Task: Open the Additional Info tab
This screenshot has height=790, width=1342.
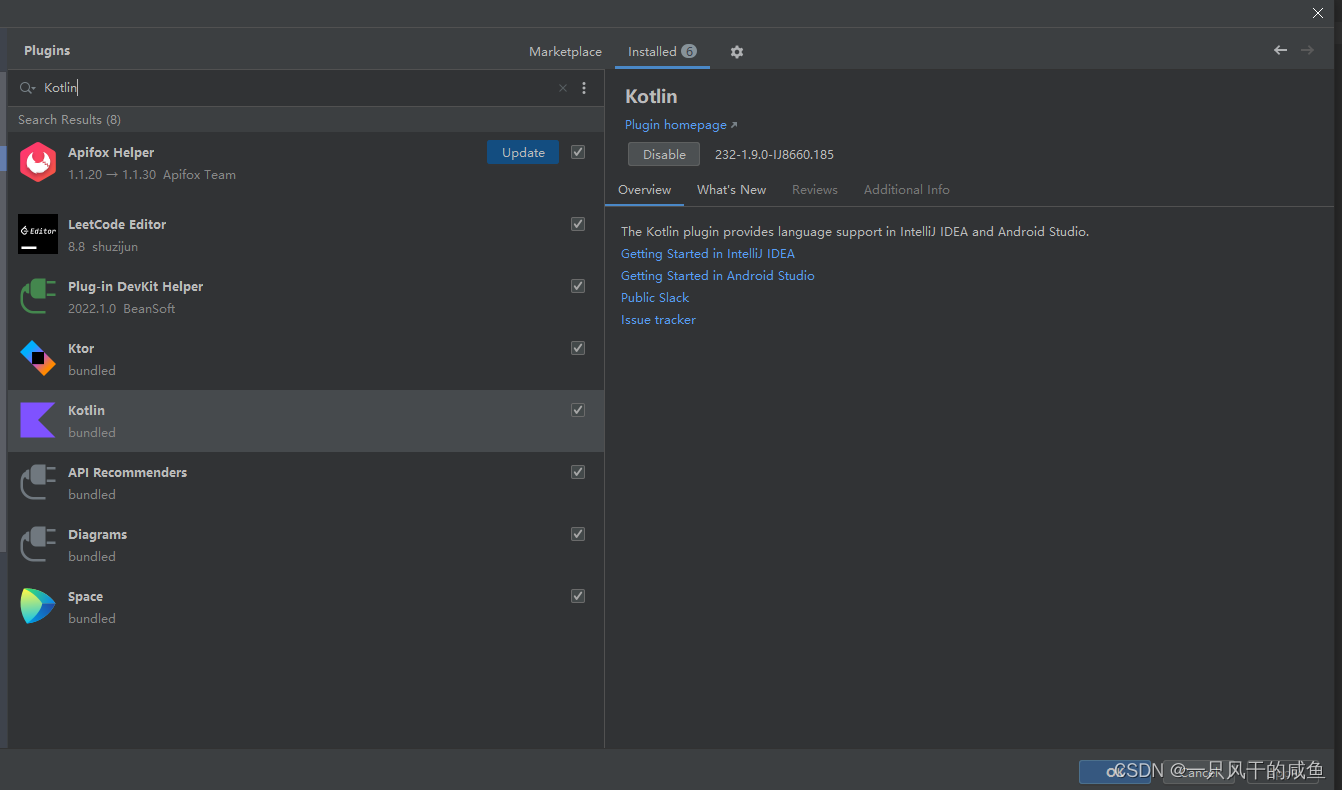Action: tap(906, 190)
